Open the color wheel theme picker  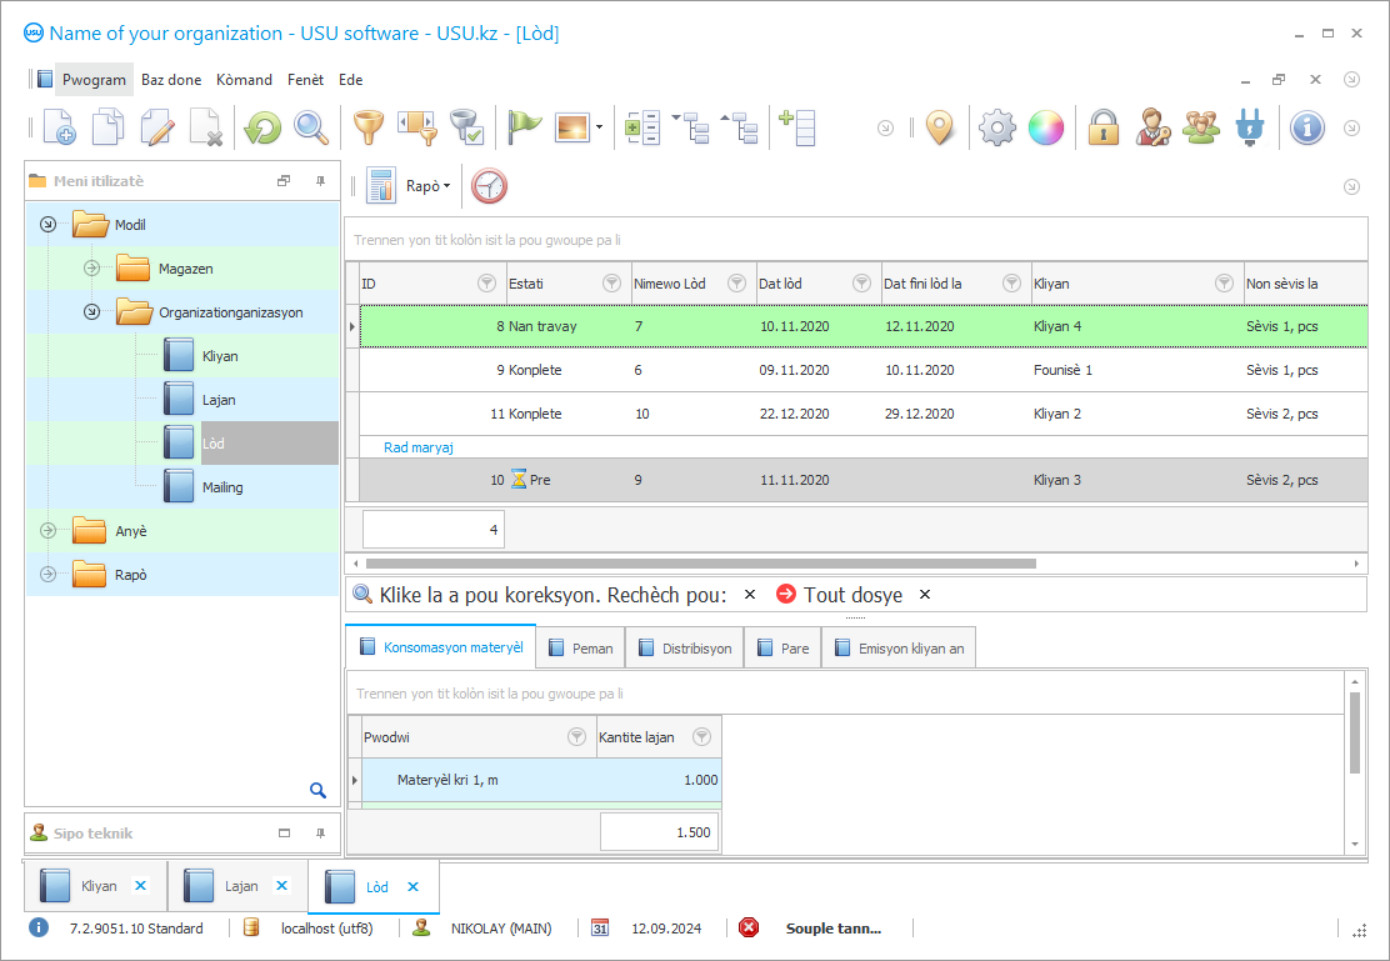1046,128
